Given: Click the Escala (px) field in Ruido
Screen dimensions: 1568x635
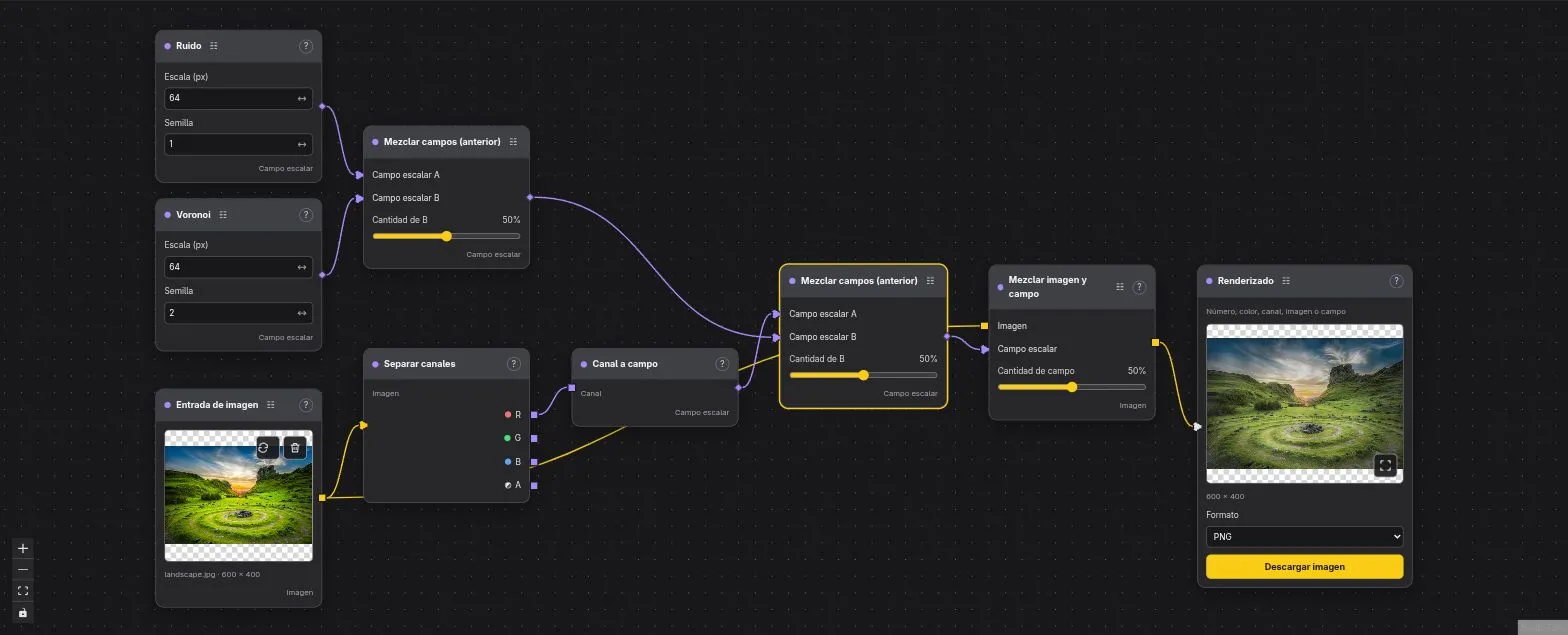Looking at the screenshot, I should (238, 99).
